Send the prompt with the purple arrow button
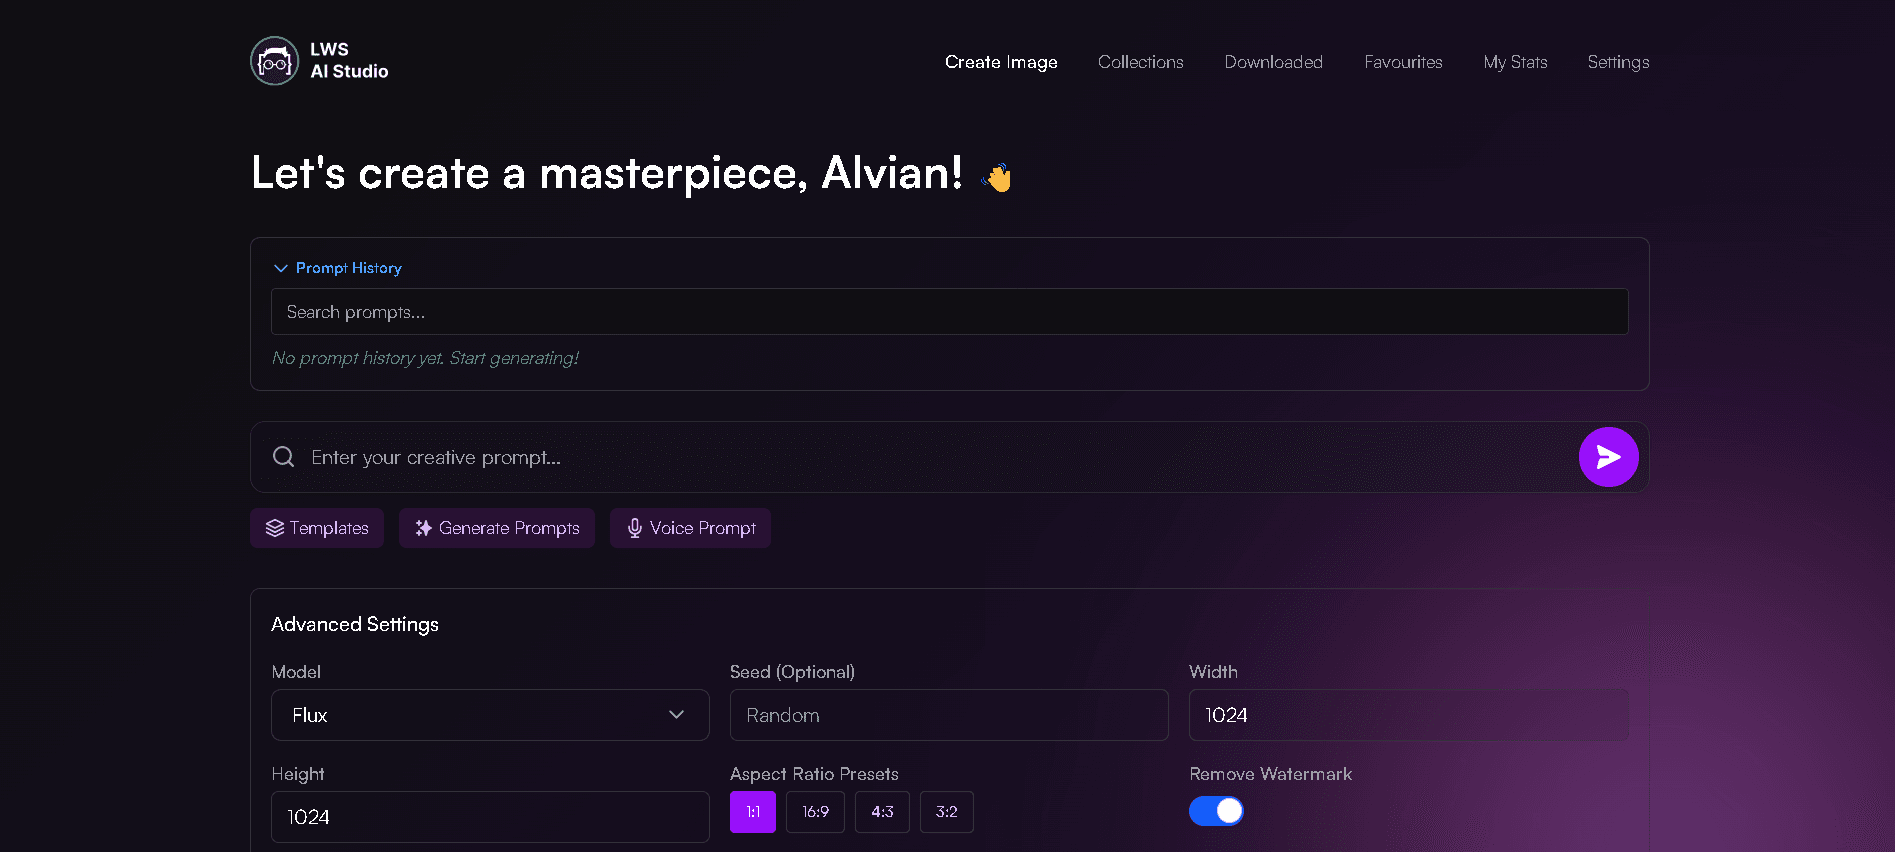Screen dimensions: 1895x852 1608,457
